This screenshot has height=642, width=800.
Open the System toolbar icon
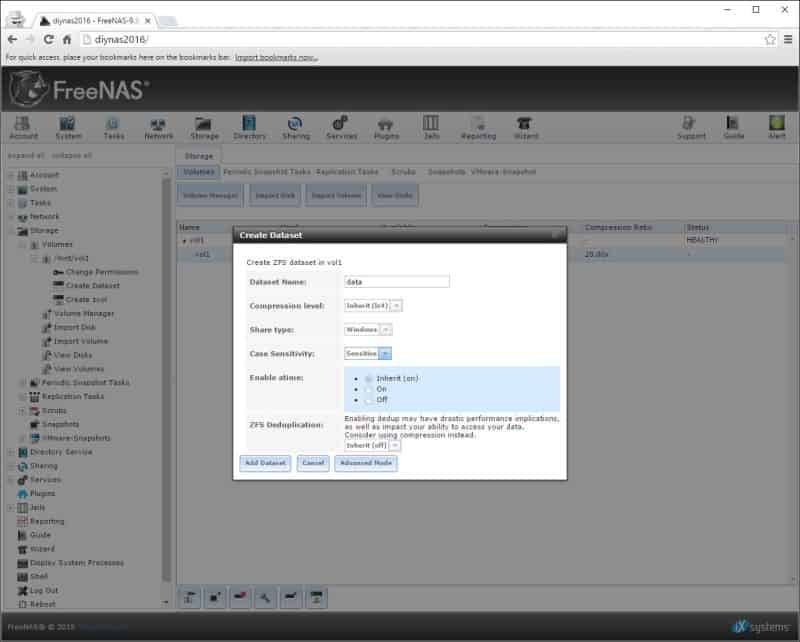click(68, 127)
